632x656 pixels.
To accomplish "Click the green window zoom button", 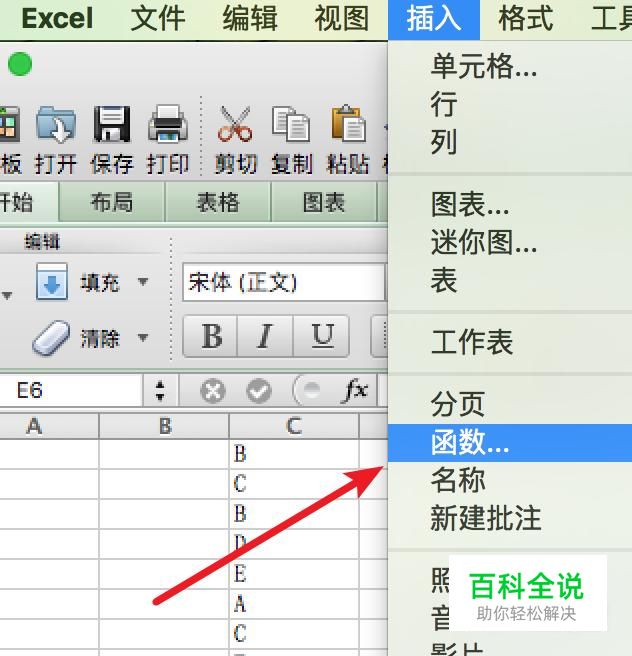I will click(x=20, y=64).
